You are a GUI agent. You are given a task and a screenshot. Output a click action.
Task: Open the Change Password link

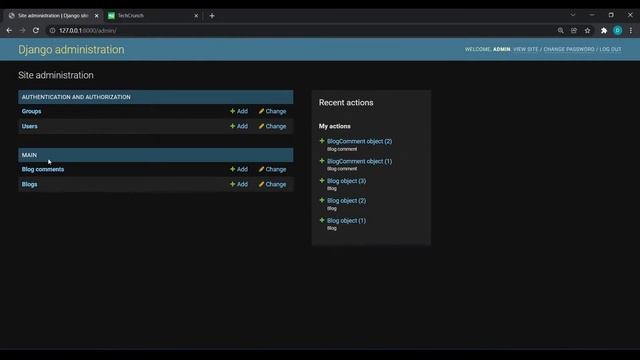point(569,49)
